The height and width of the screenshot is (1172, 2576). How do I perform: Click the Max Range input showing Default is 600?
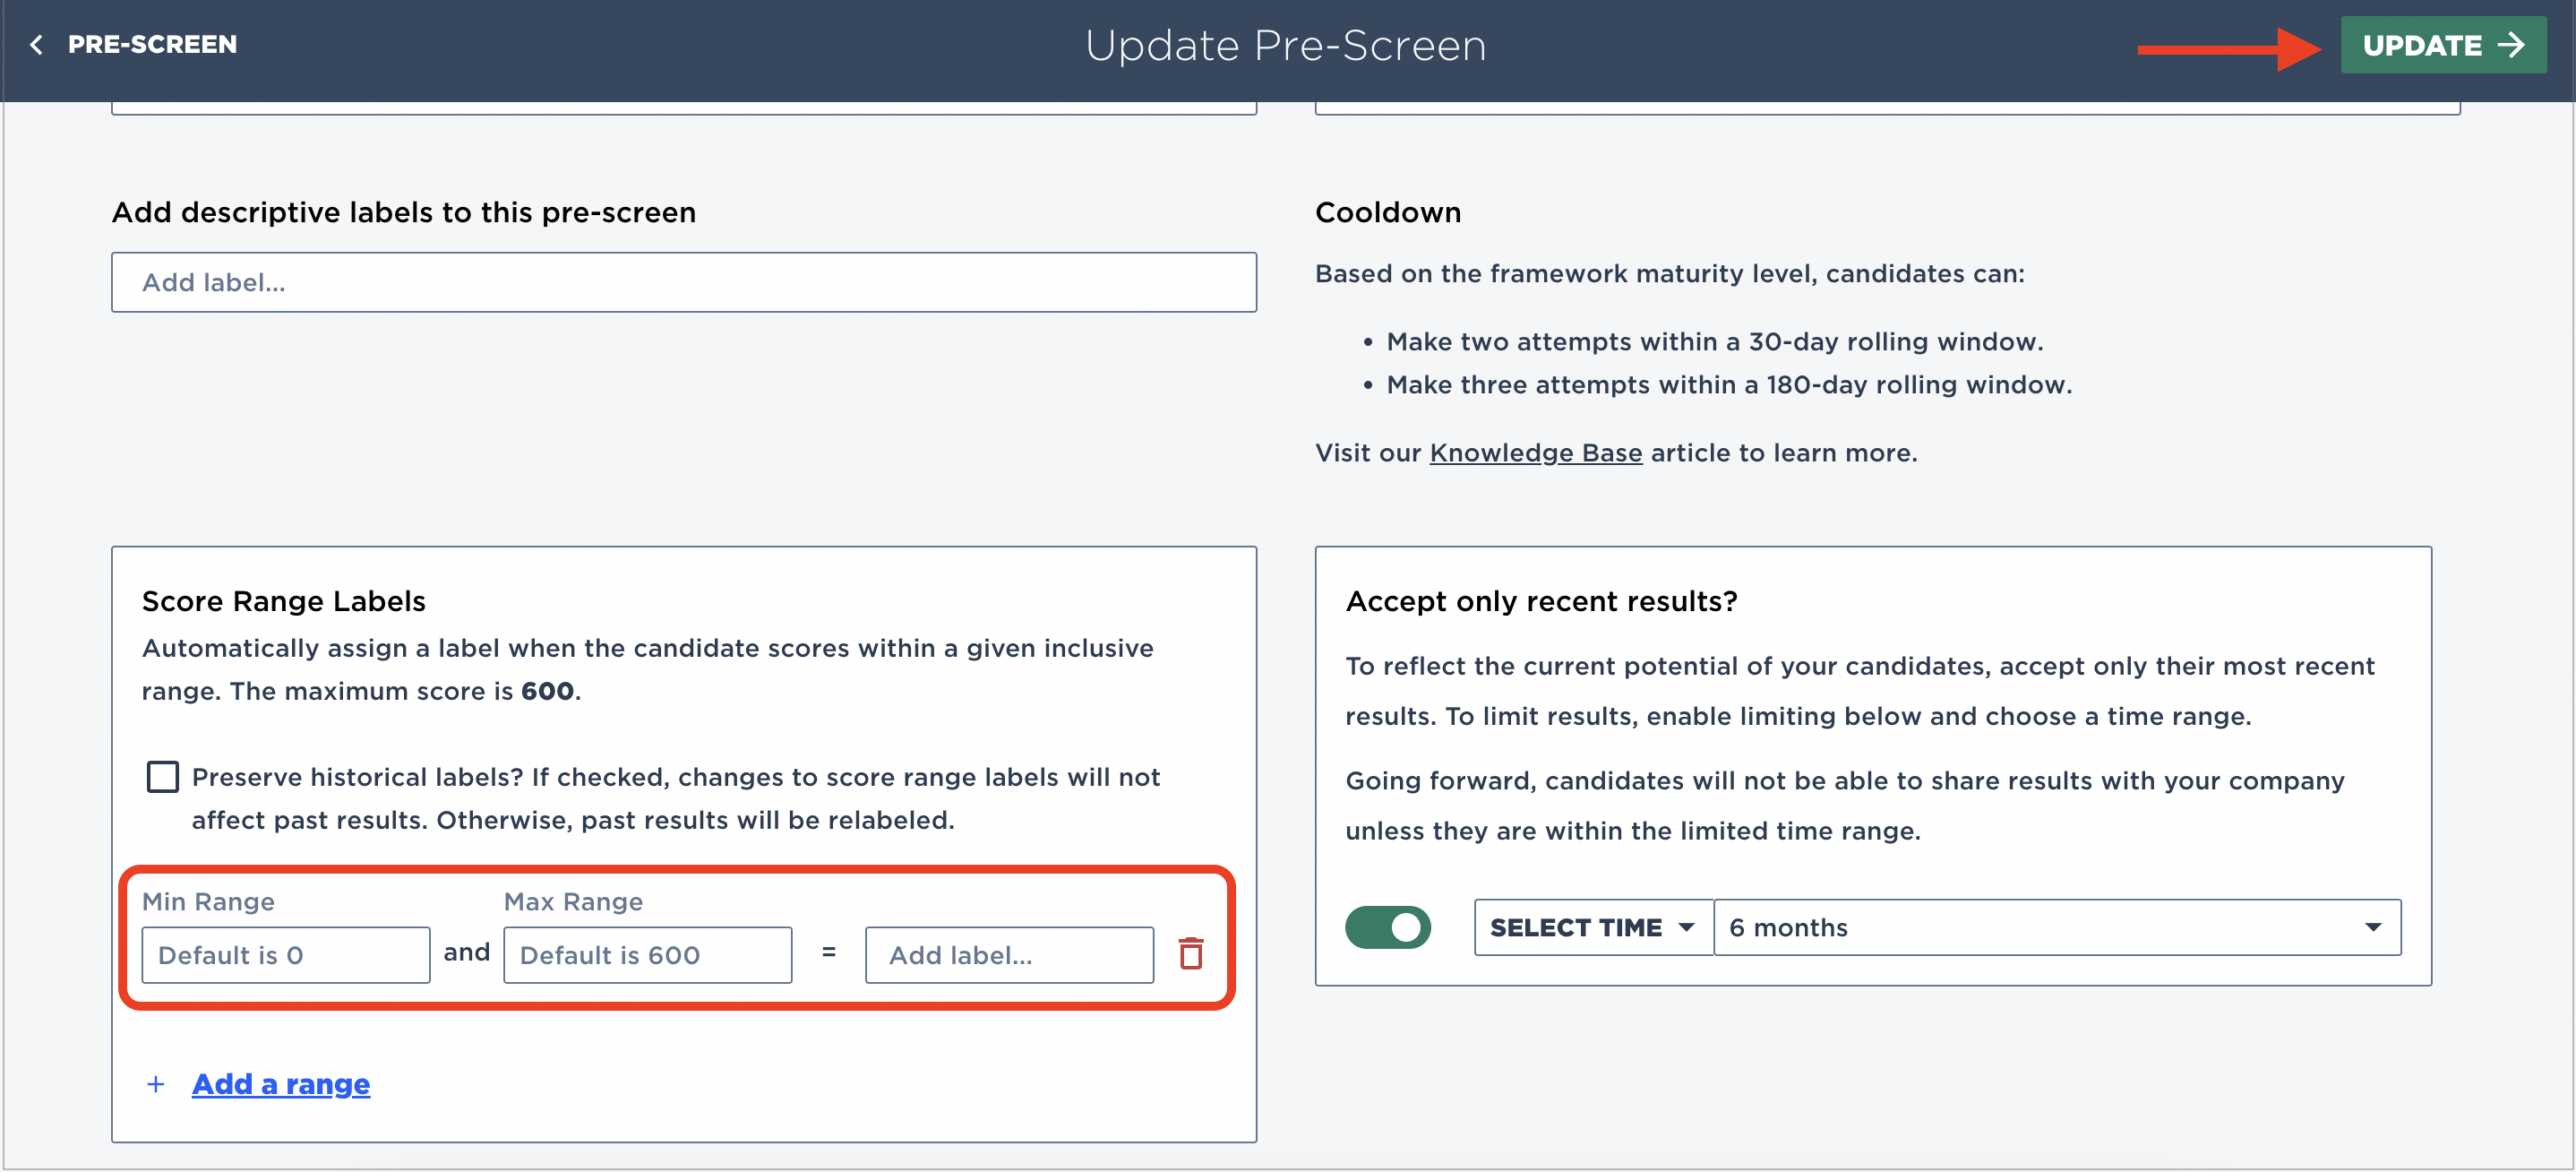tap(647, 954)
